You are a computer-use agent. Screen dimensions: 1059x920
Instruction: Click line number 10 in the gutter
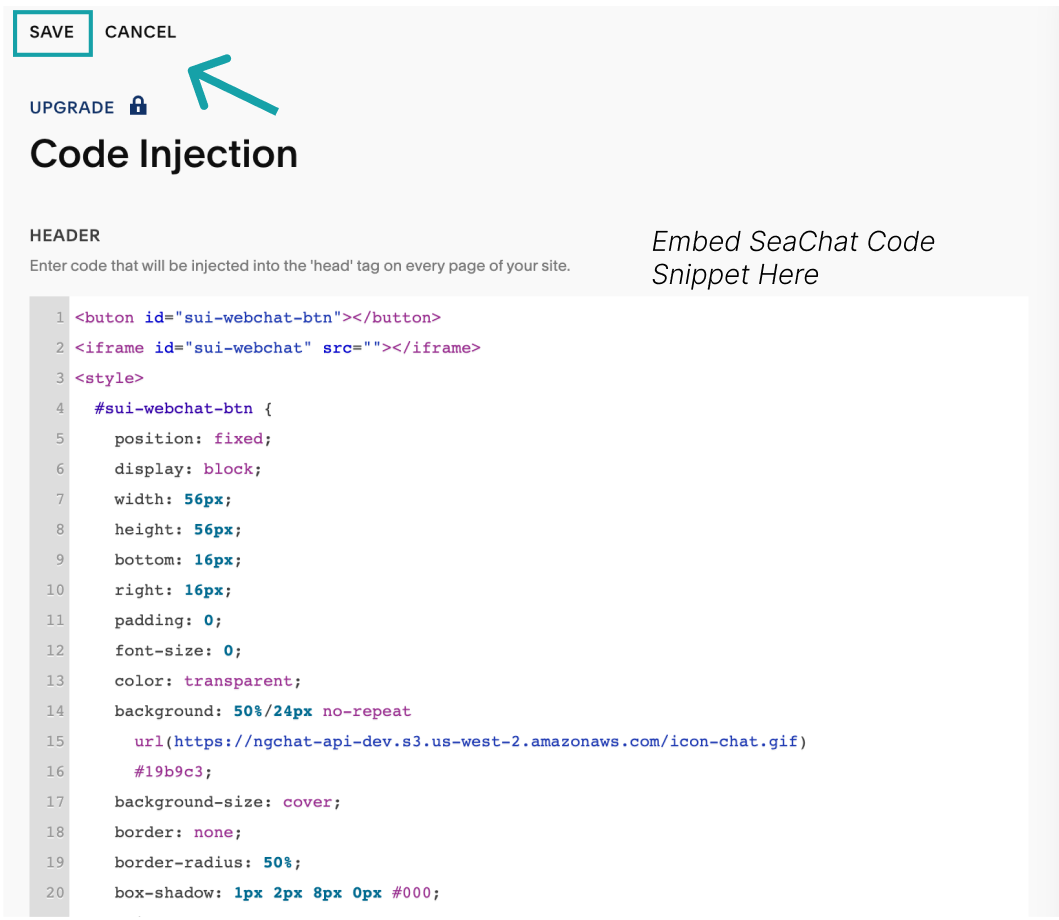click(56, 590)
